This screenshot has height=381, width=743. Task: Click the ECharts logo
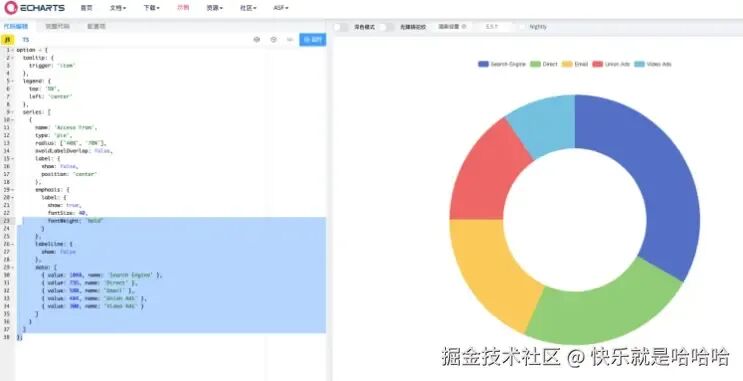pyautogui.click(x=34, y=8)
